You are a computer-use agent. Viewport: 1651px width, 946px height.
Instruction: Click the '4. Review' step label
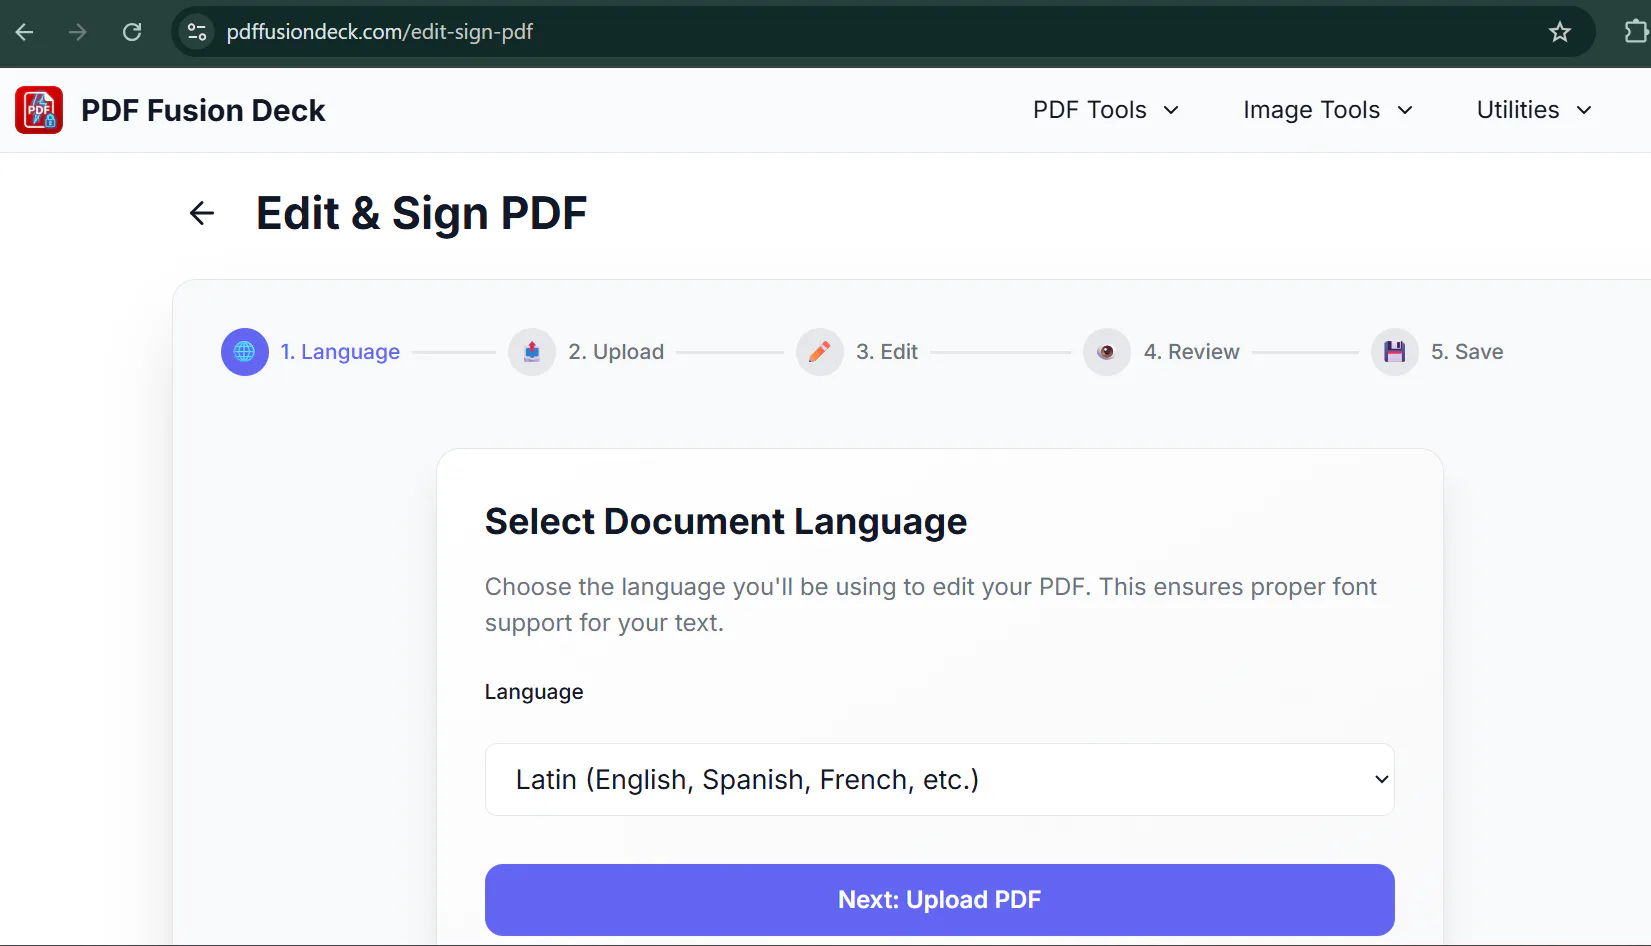[x=1192, y=352]
